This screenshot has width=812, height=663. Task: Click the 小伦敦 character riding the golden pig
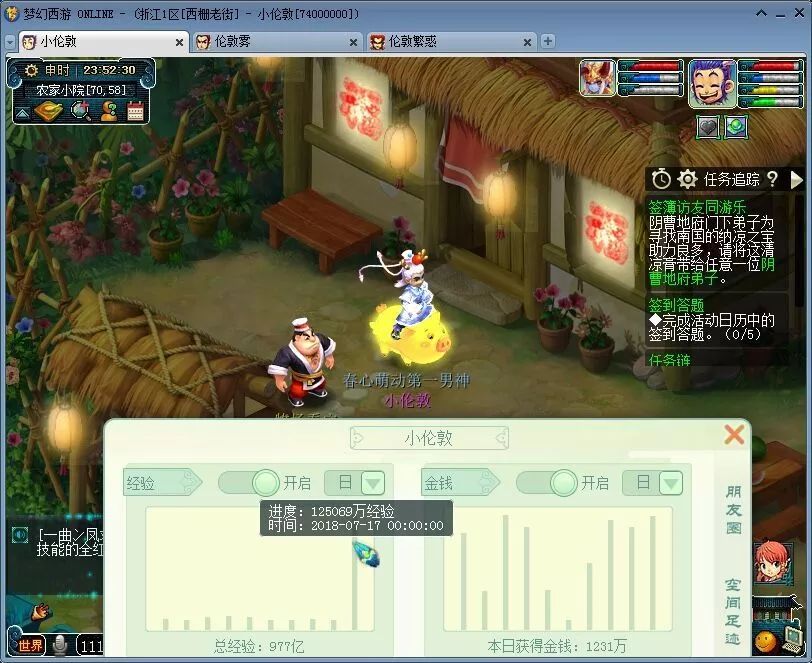[410, 309]
